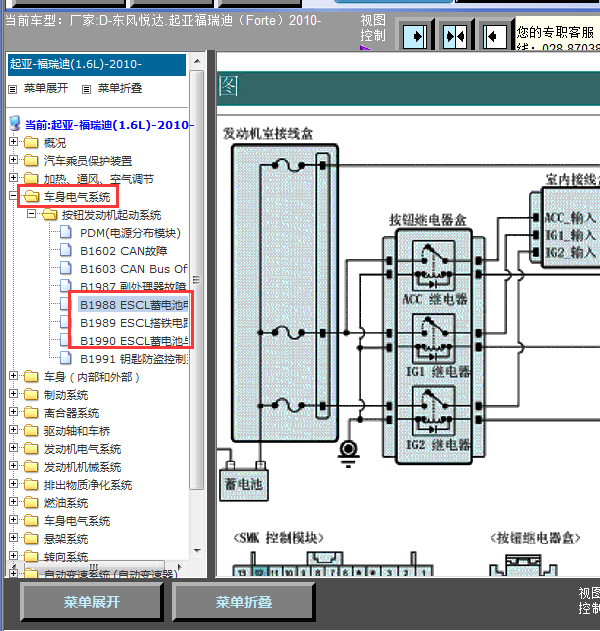The image size is (600, 631).
Task: Click 当前:起亚-福瑞迪(1.6L)-2010- root link
Action: pos(109,125)
